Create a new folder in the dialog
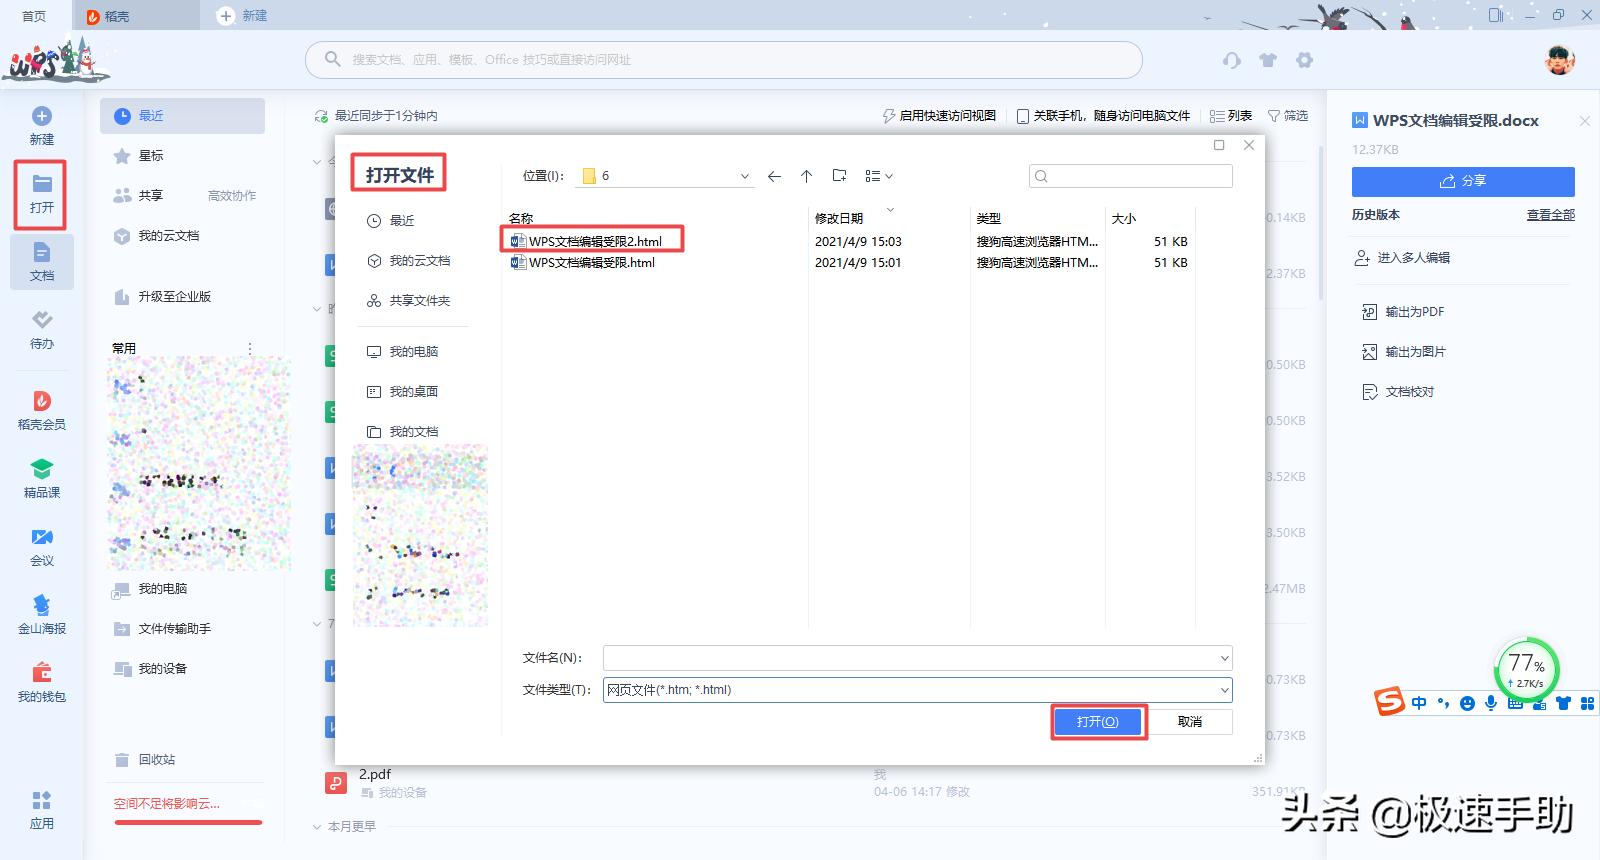This screenshot has height=860, width=1600. point(839,176)
